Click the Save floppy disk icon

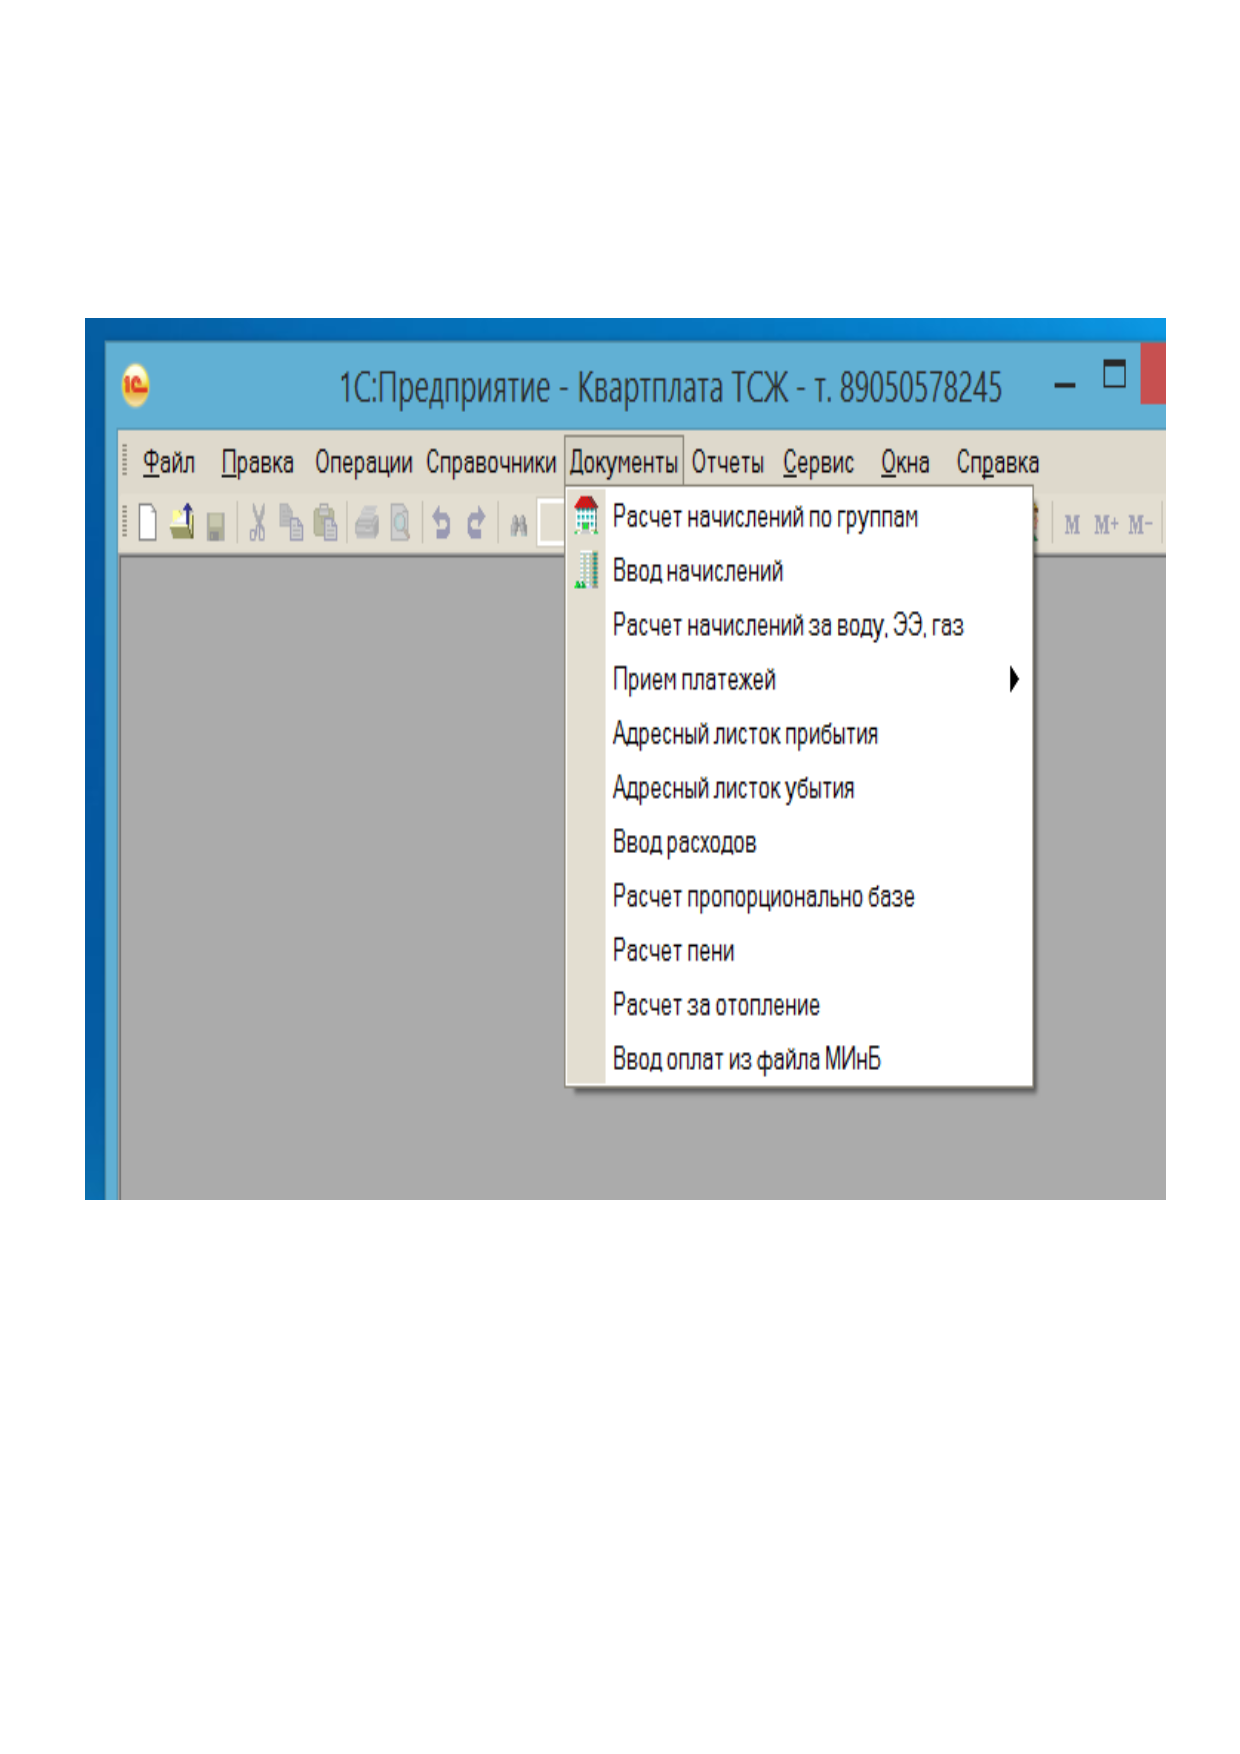pos(215,525)
